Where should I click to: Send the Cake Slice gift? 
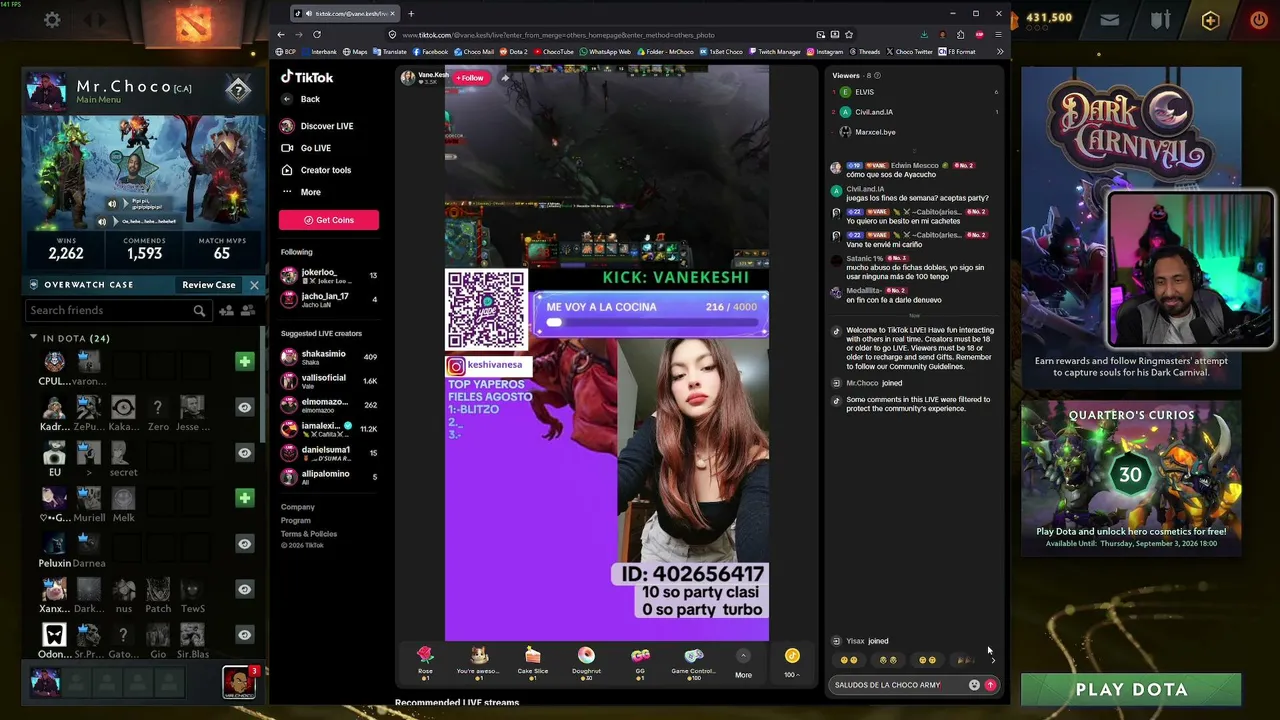pos(533,661)
